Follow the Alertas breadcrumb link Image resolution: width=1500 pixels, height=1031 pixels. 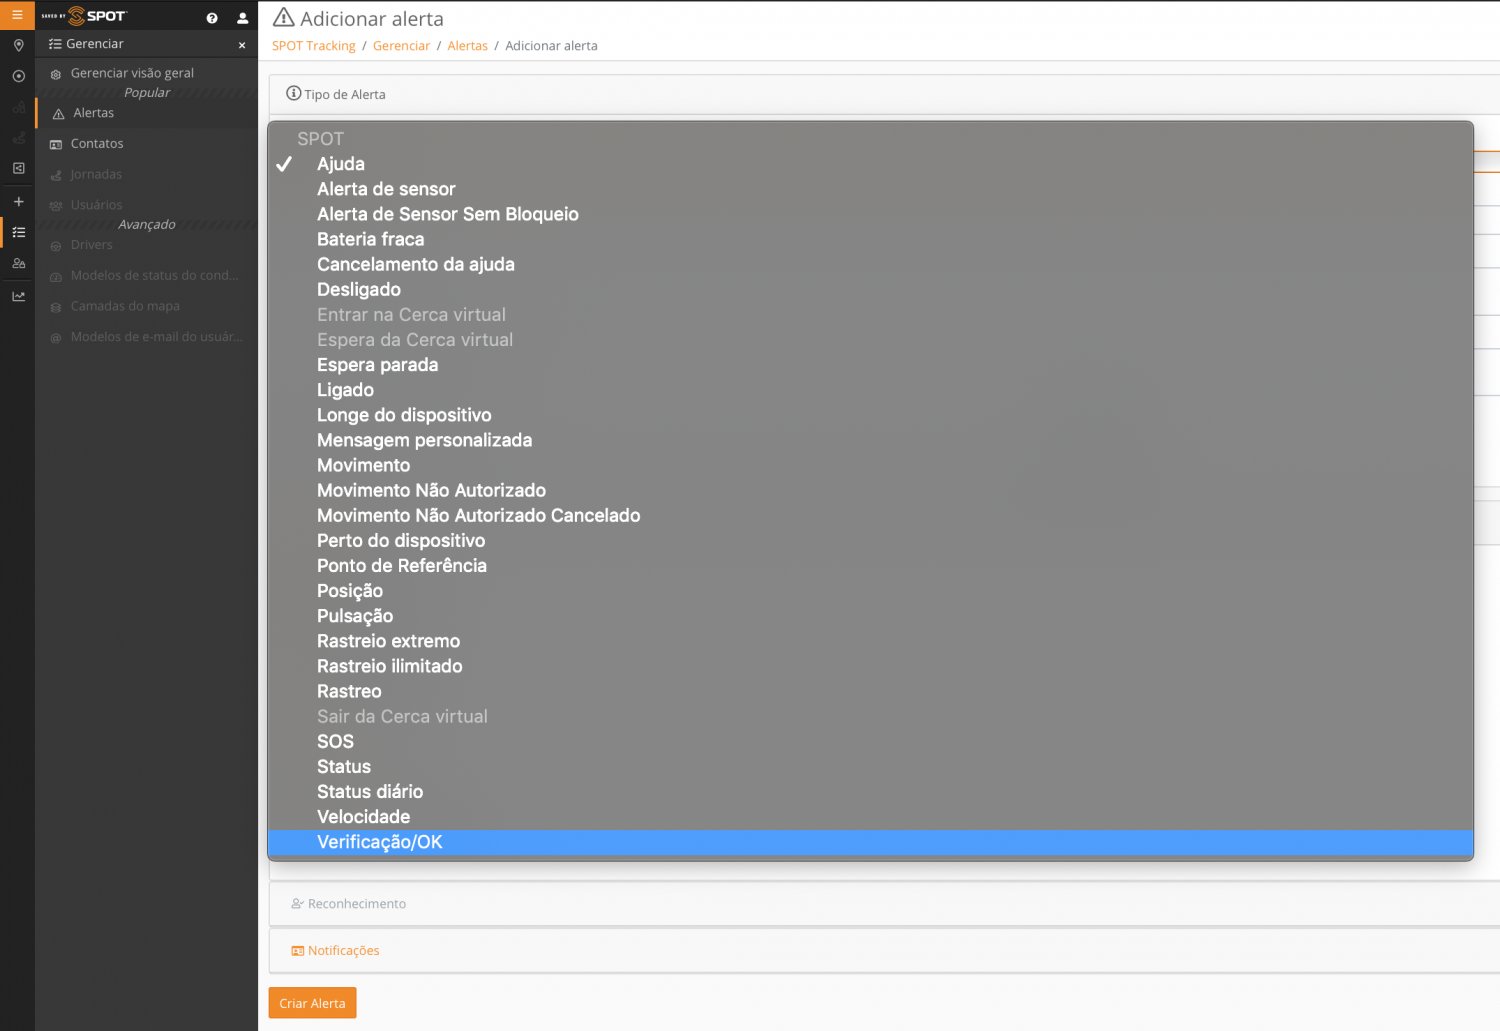pyautogui.click(x=467, y=46)
